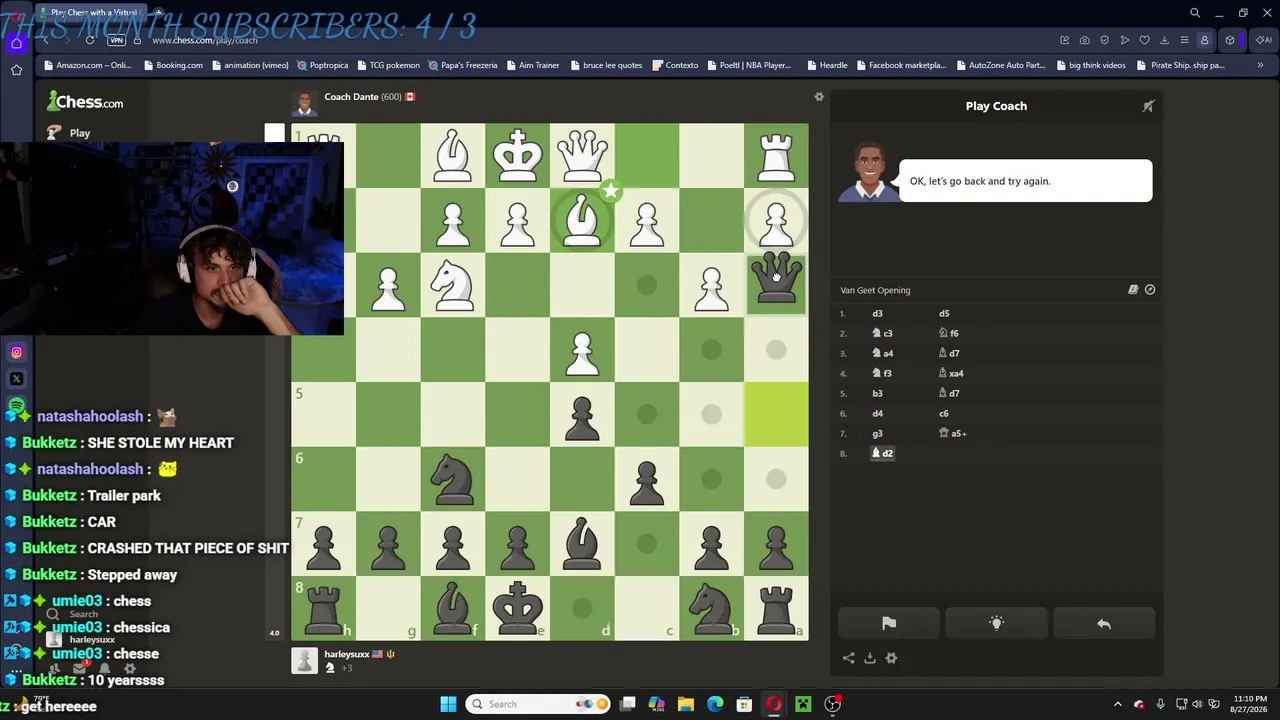Click the taskbar Search box

point(537,704)
